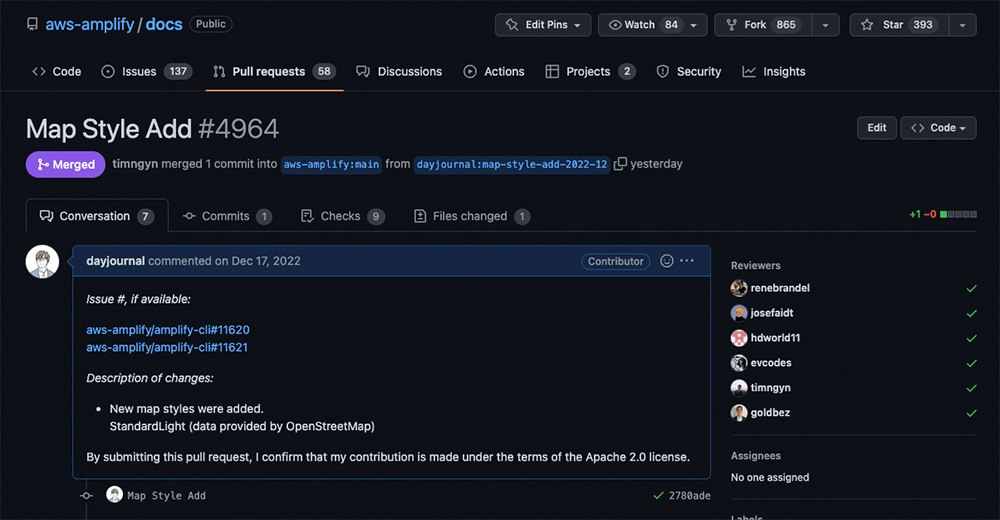Viewport: 1000px width, 520px height.
Task: Click goldbez's approval checkmark
Action: point(971,413)
